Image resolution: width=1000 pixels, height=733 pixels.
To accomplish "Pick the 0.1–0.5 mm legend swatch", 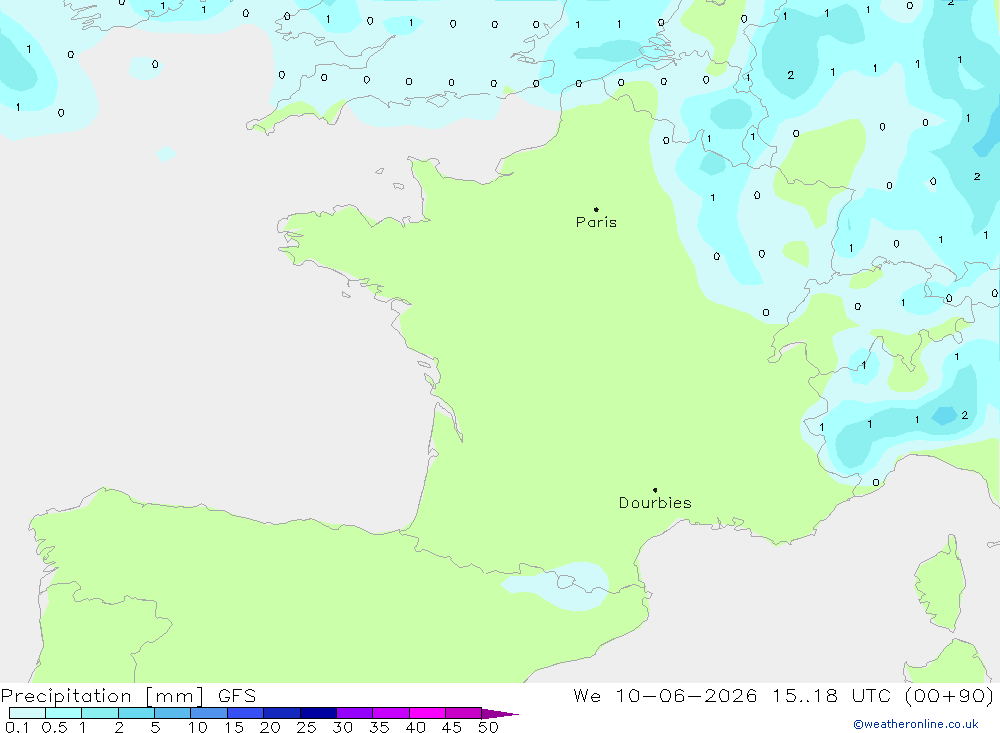I will [27, 713].
